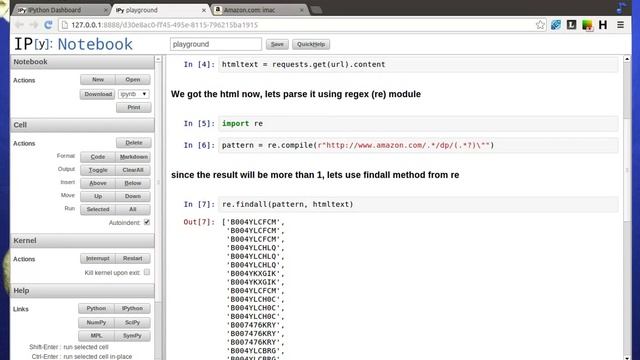This screenshot has width=640, height=360.
Task: Switch to IPython Dashboard tab
Action: coord(59,10)
